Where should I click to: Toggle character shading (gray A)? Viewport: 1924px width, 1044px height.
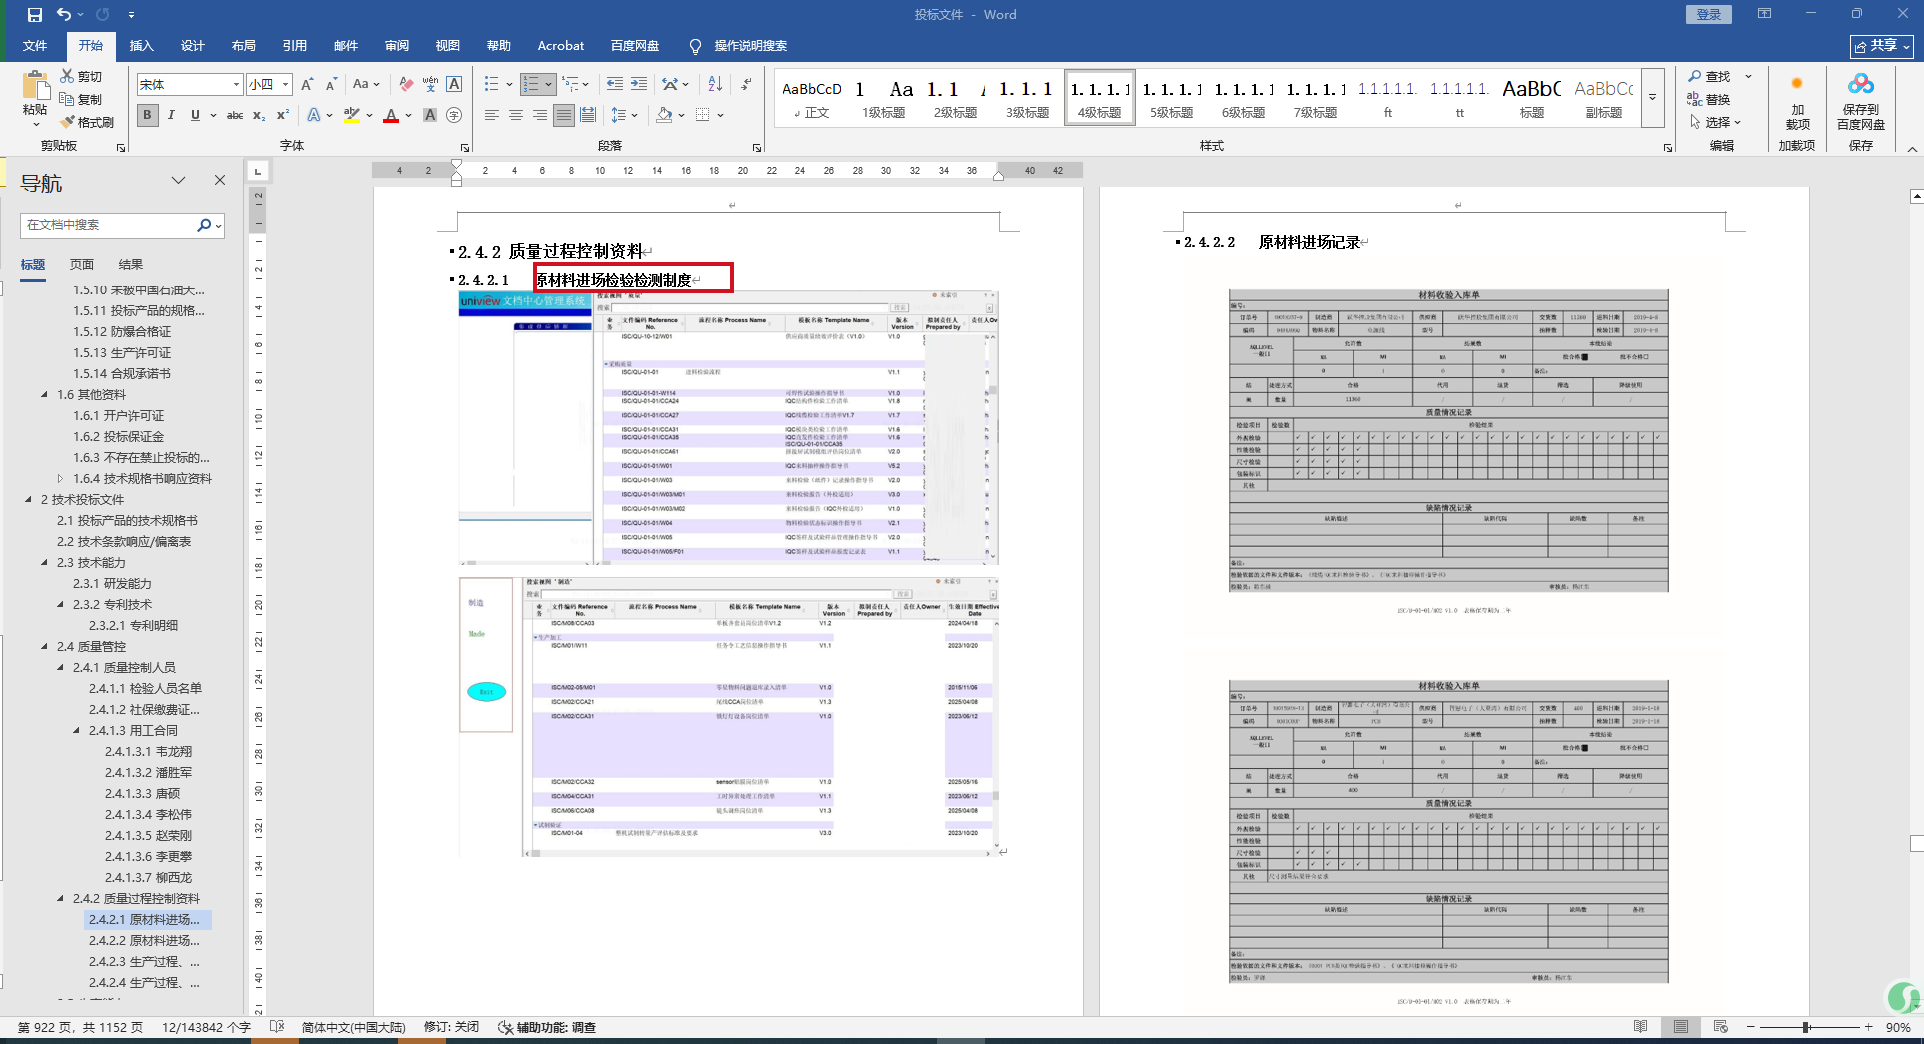pyautogui.click(x=430, y=115)
